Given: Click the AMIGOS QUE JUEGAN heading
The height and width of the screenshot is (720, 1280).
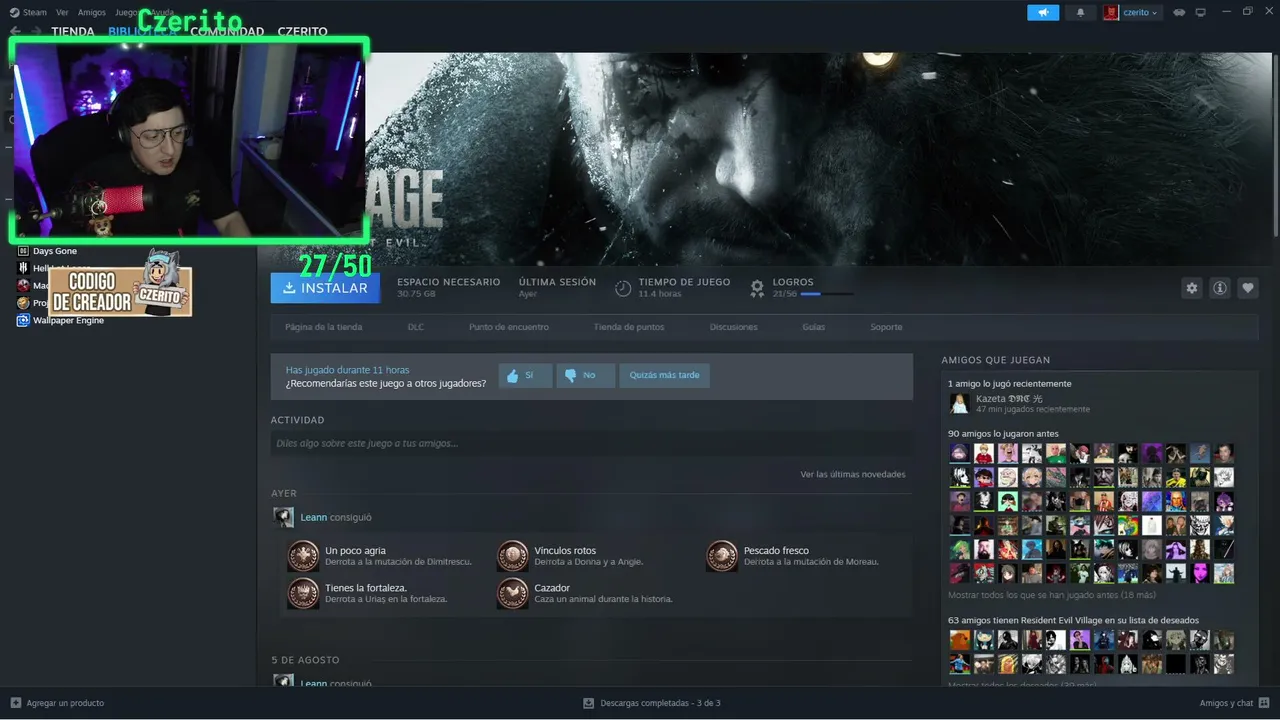Looking at the screenshot, I should click(x=995, y=360).
